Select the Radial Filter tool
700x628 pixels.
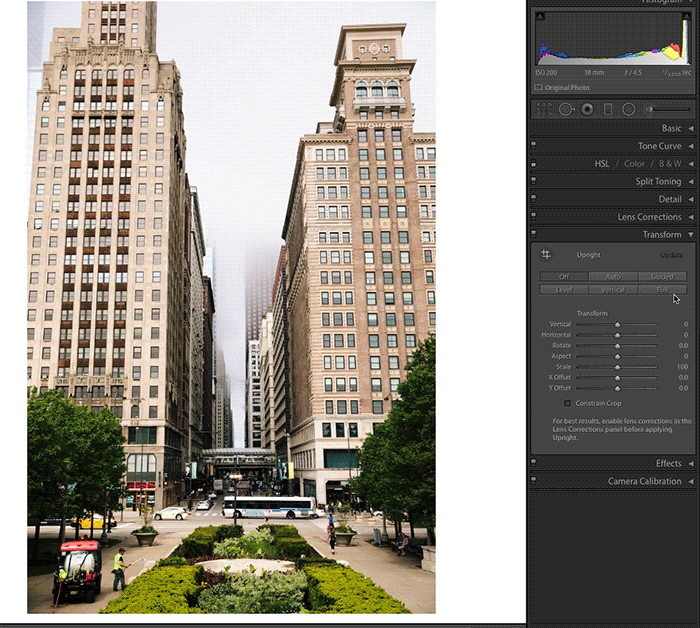tap(629, 109)
